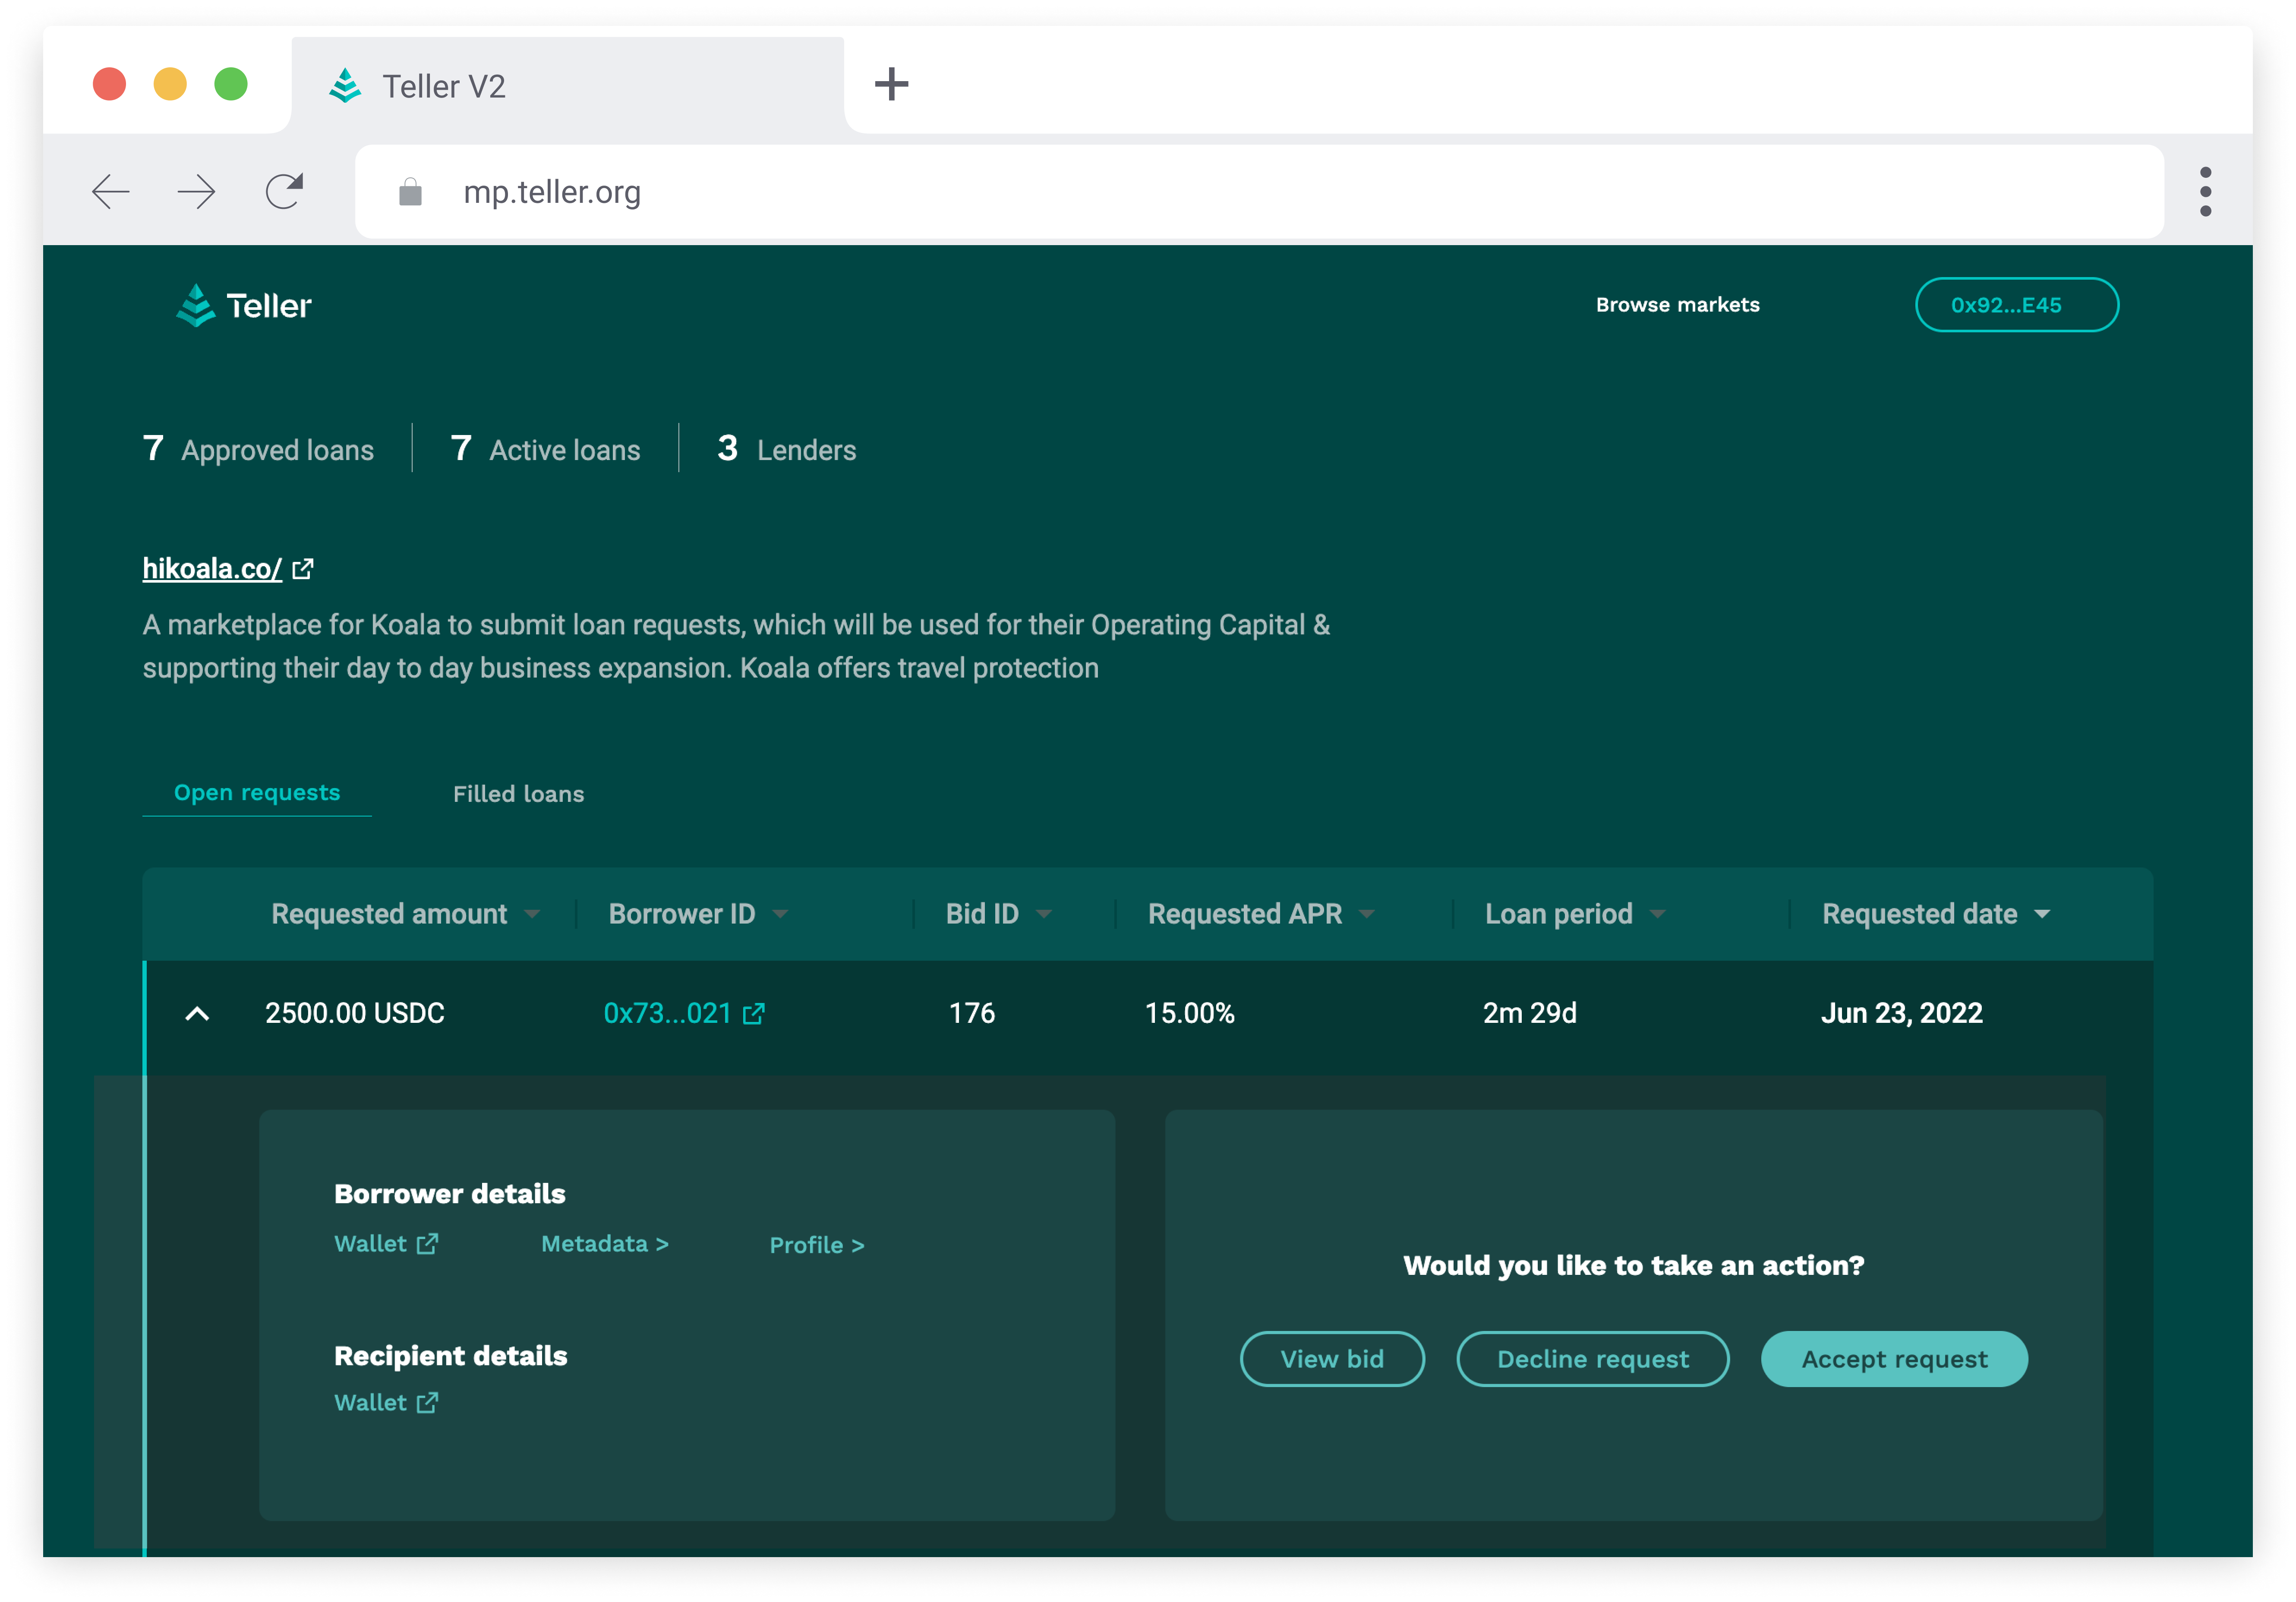
Task: Open the Profile > link
Action: coord(817,1245)
